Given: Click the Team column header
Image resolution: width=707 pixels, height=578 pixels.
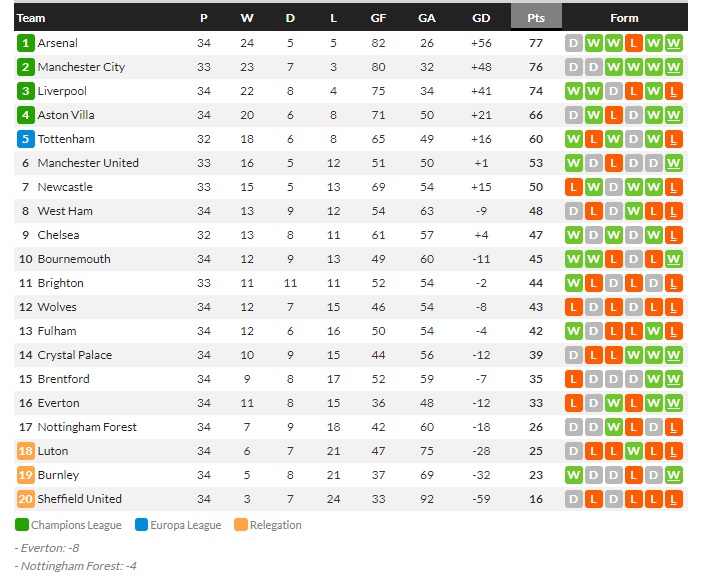Looking at the screenshot, I should coord(32,18).
